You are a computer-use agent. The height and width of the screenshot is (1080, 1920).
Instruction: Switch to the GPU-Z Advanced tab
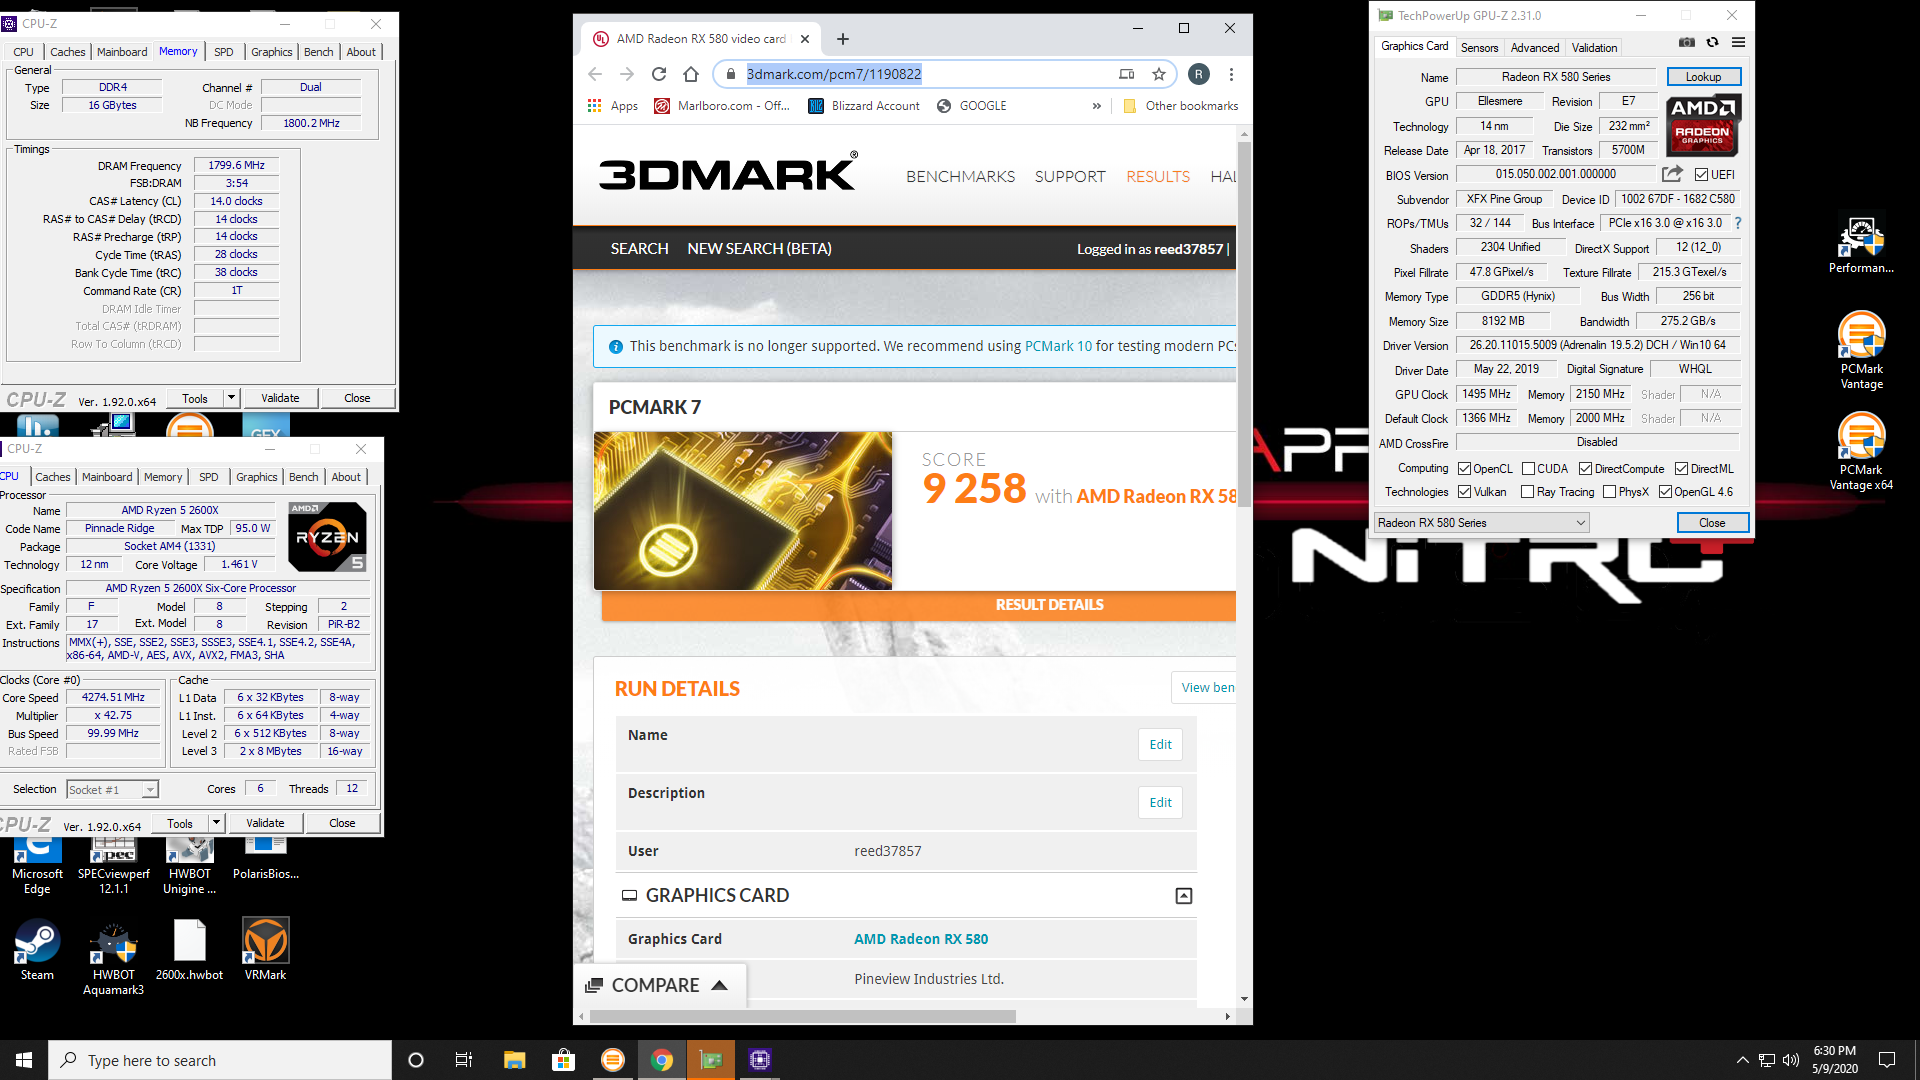coord(1535,48)
